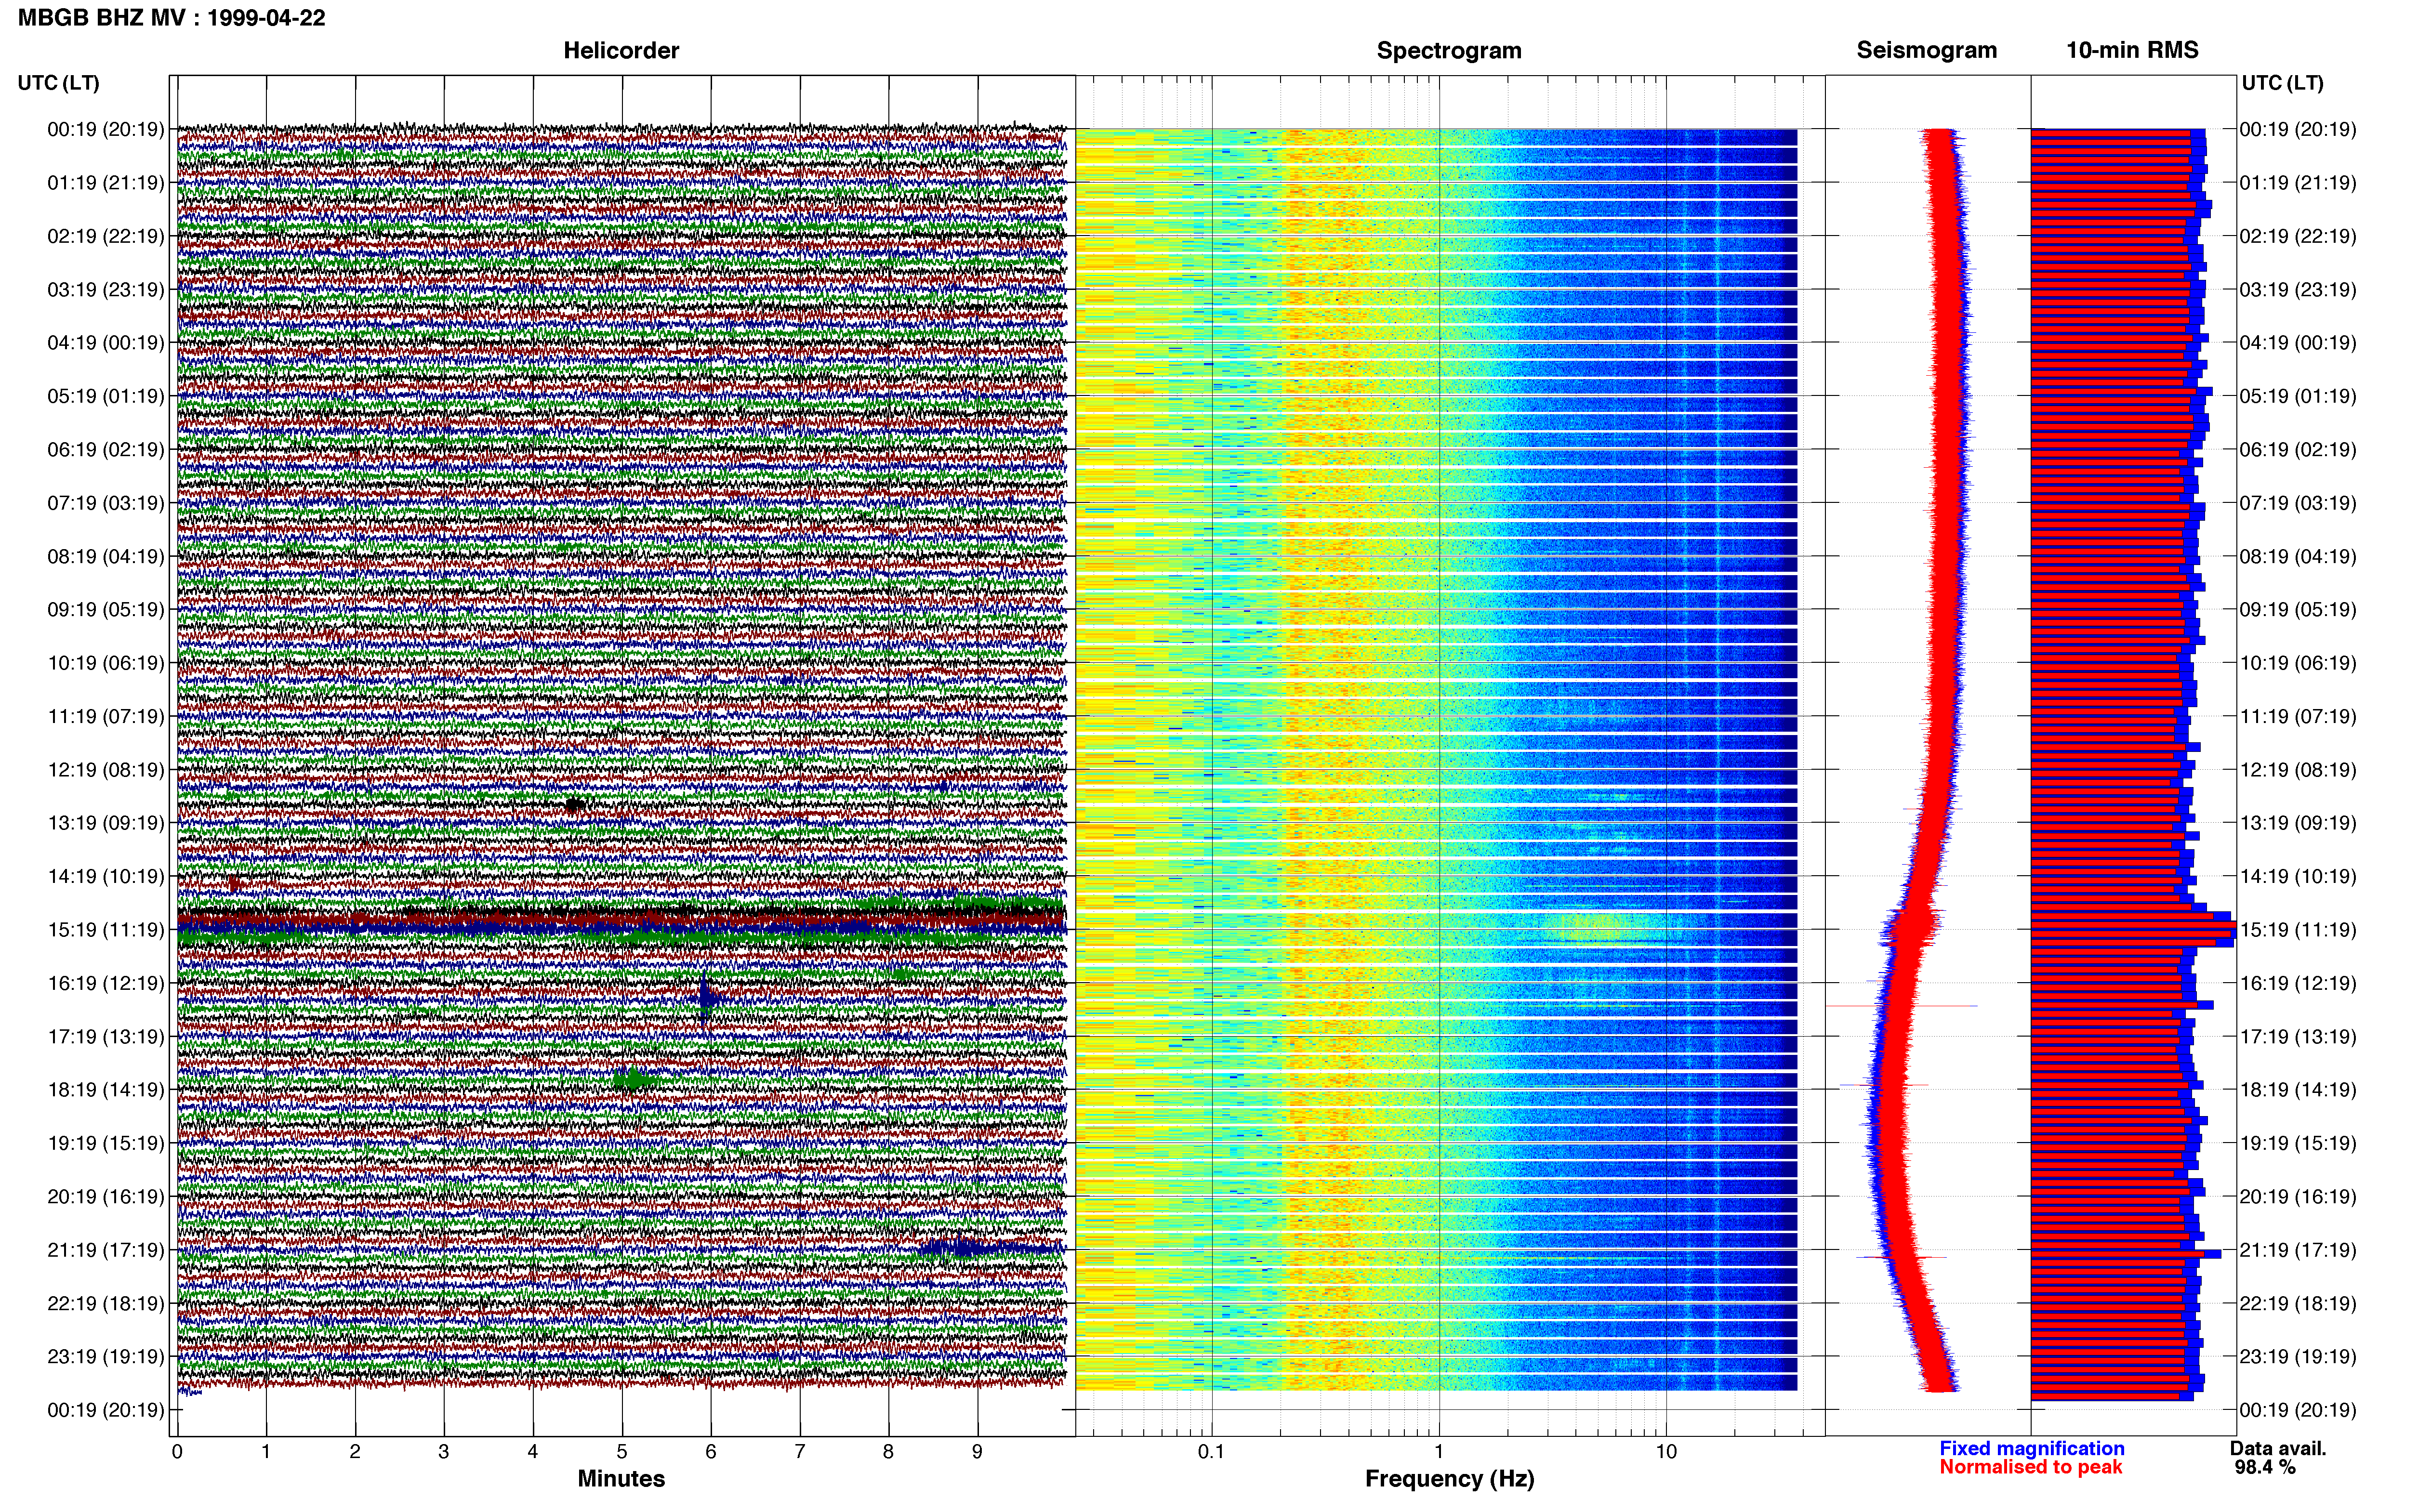This screenshot has height=1512, width=2418.
Task: Click left time label 11:19 (07:19)
Action: point(106,716)
